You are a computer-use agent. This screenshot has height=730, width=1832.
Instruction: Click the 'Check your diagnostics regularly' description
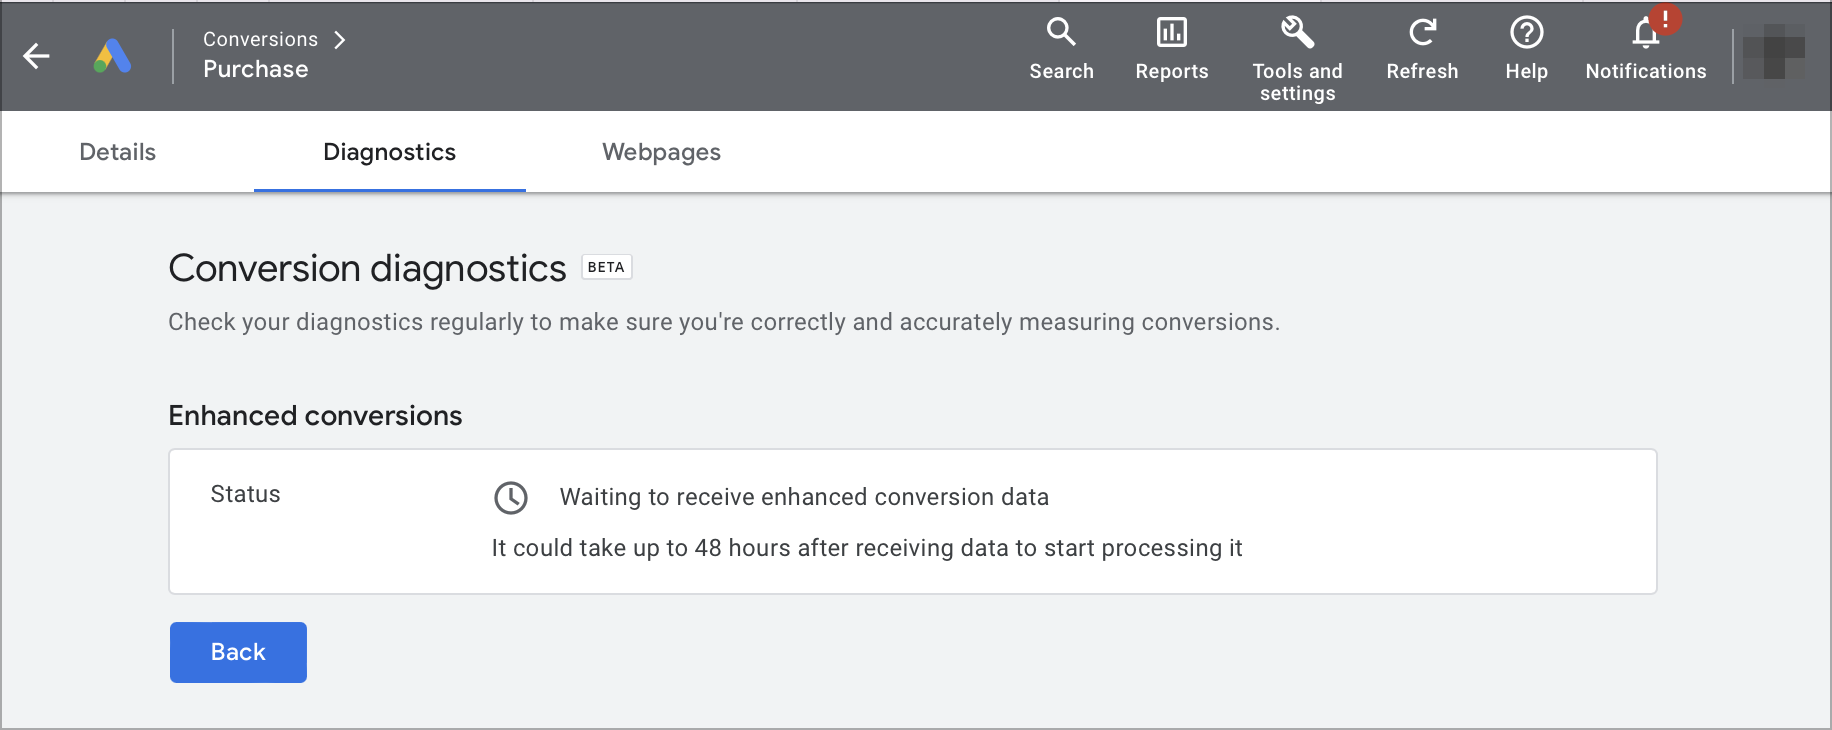pyautogui.click(x=724, y=322)
